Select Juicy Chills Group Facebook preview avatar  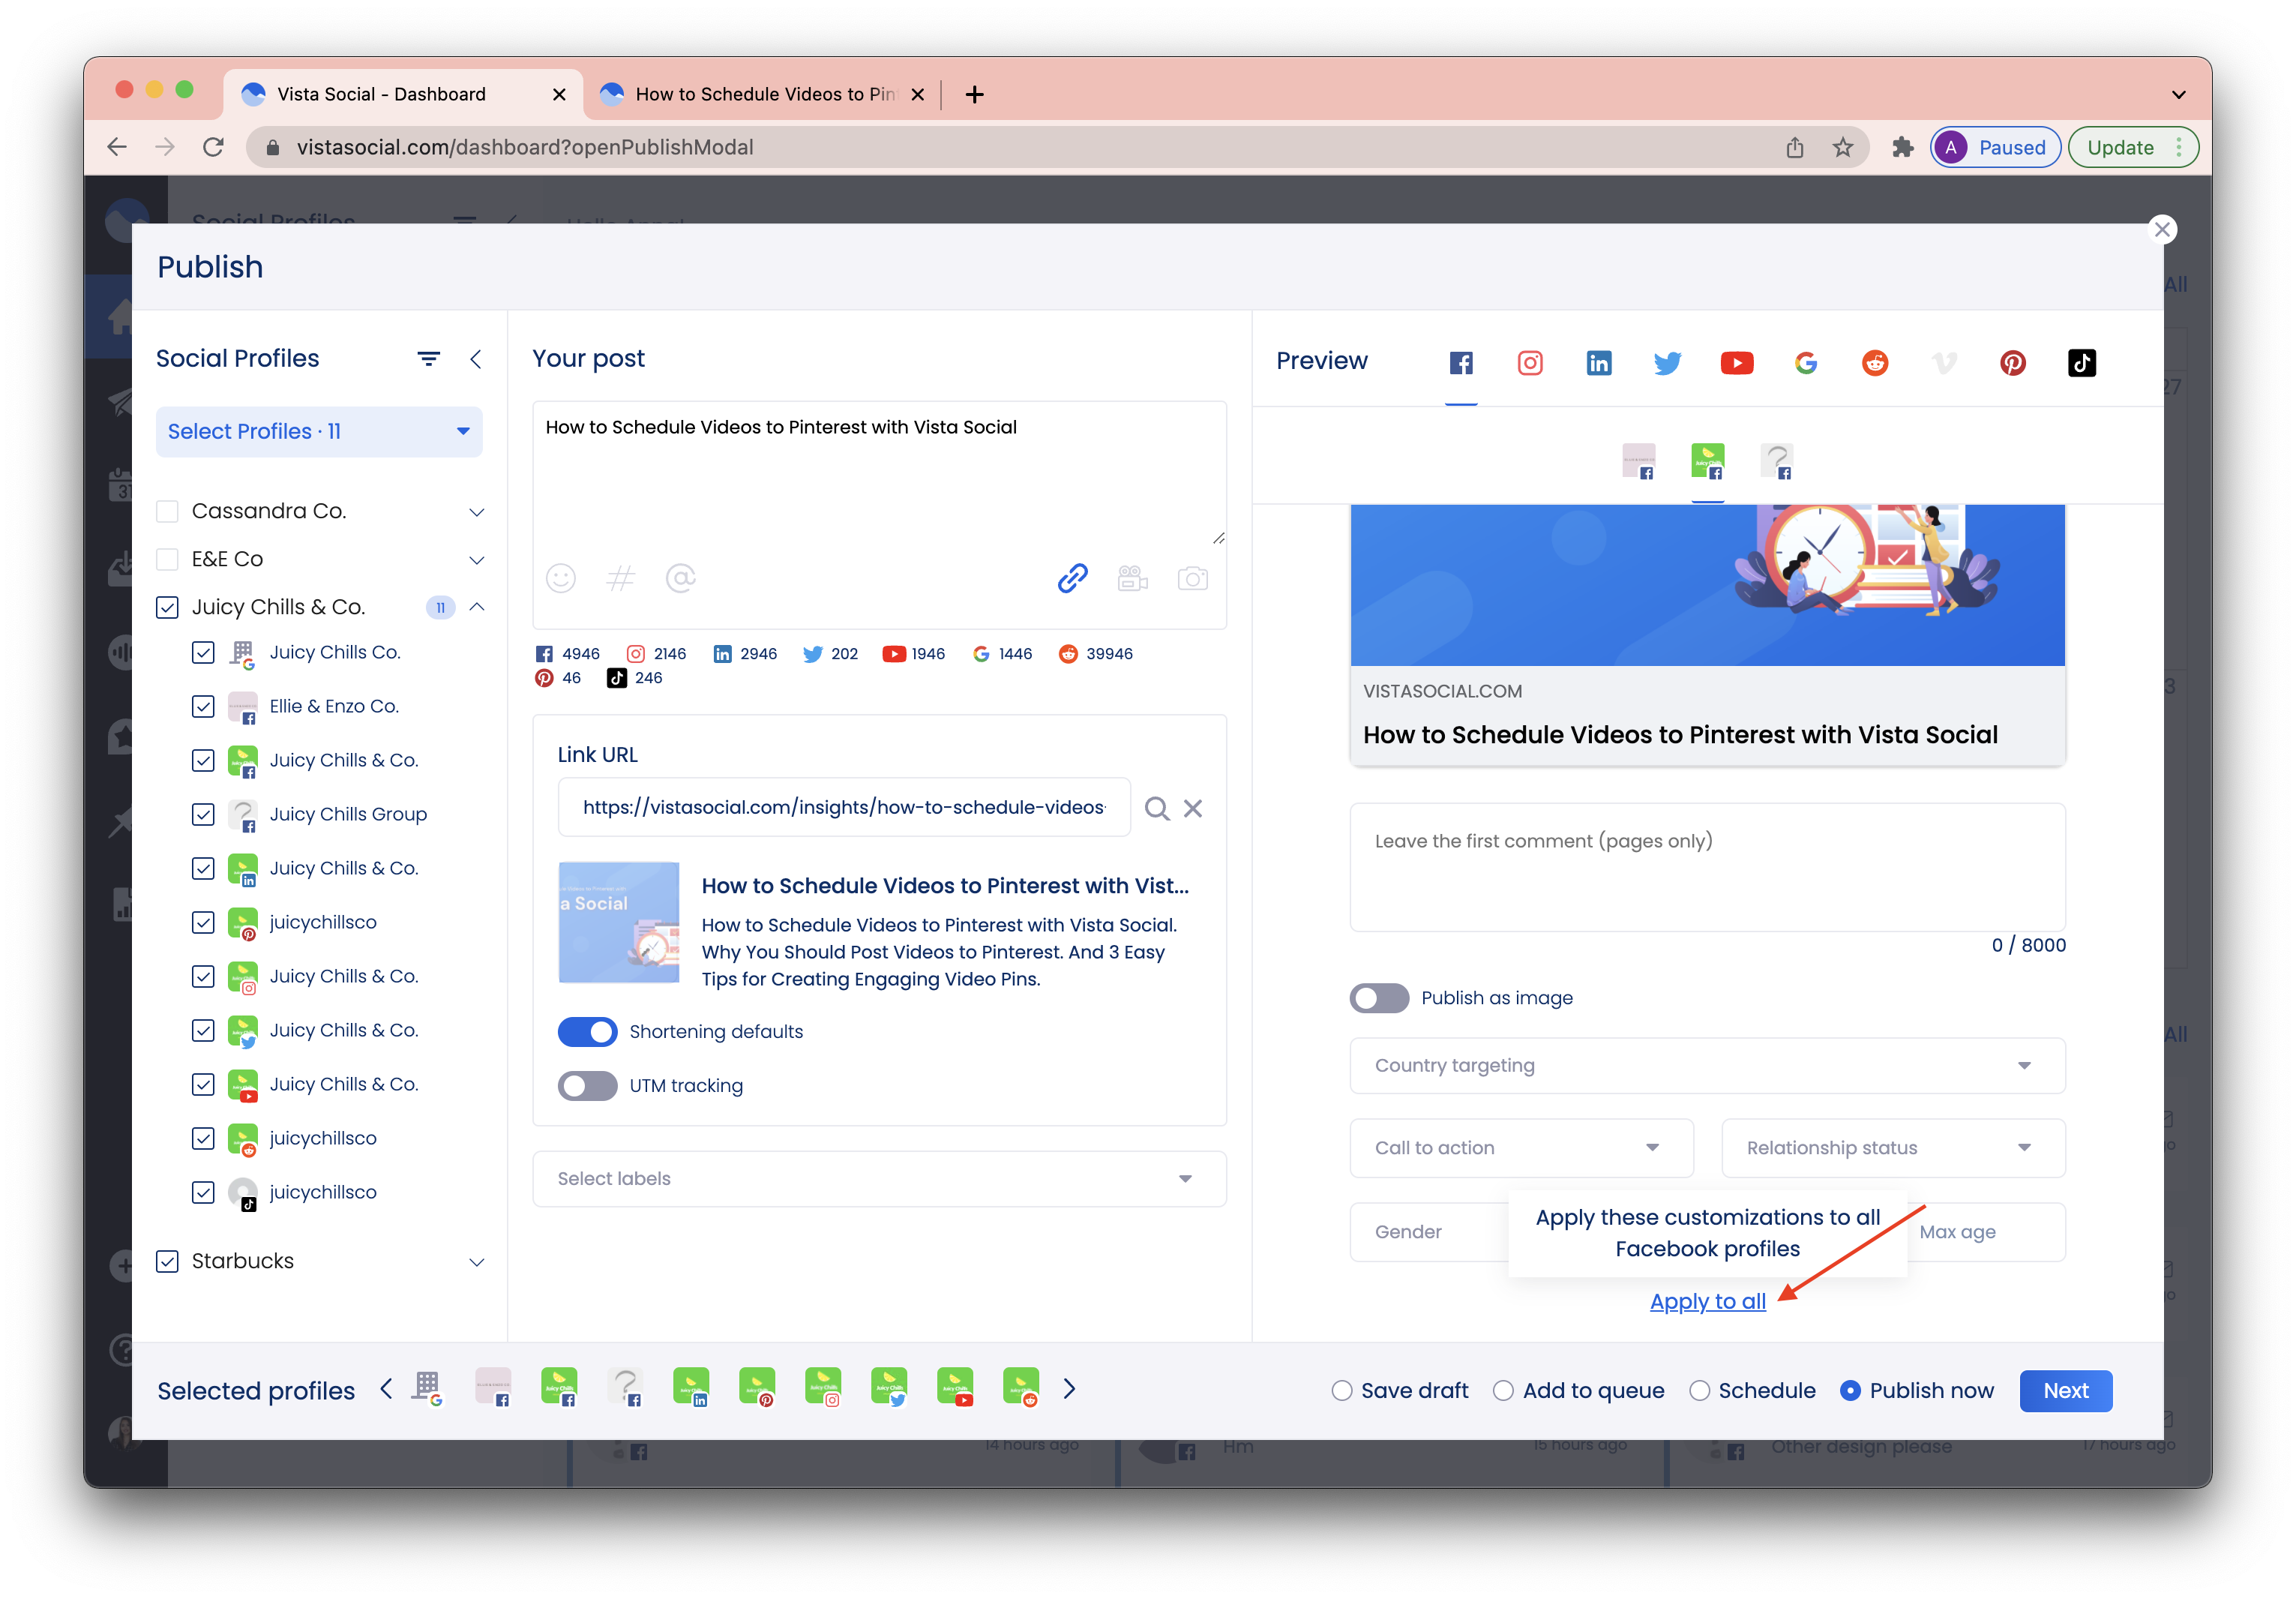1776,462
